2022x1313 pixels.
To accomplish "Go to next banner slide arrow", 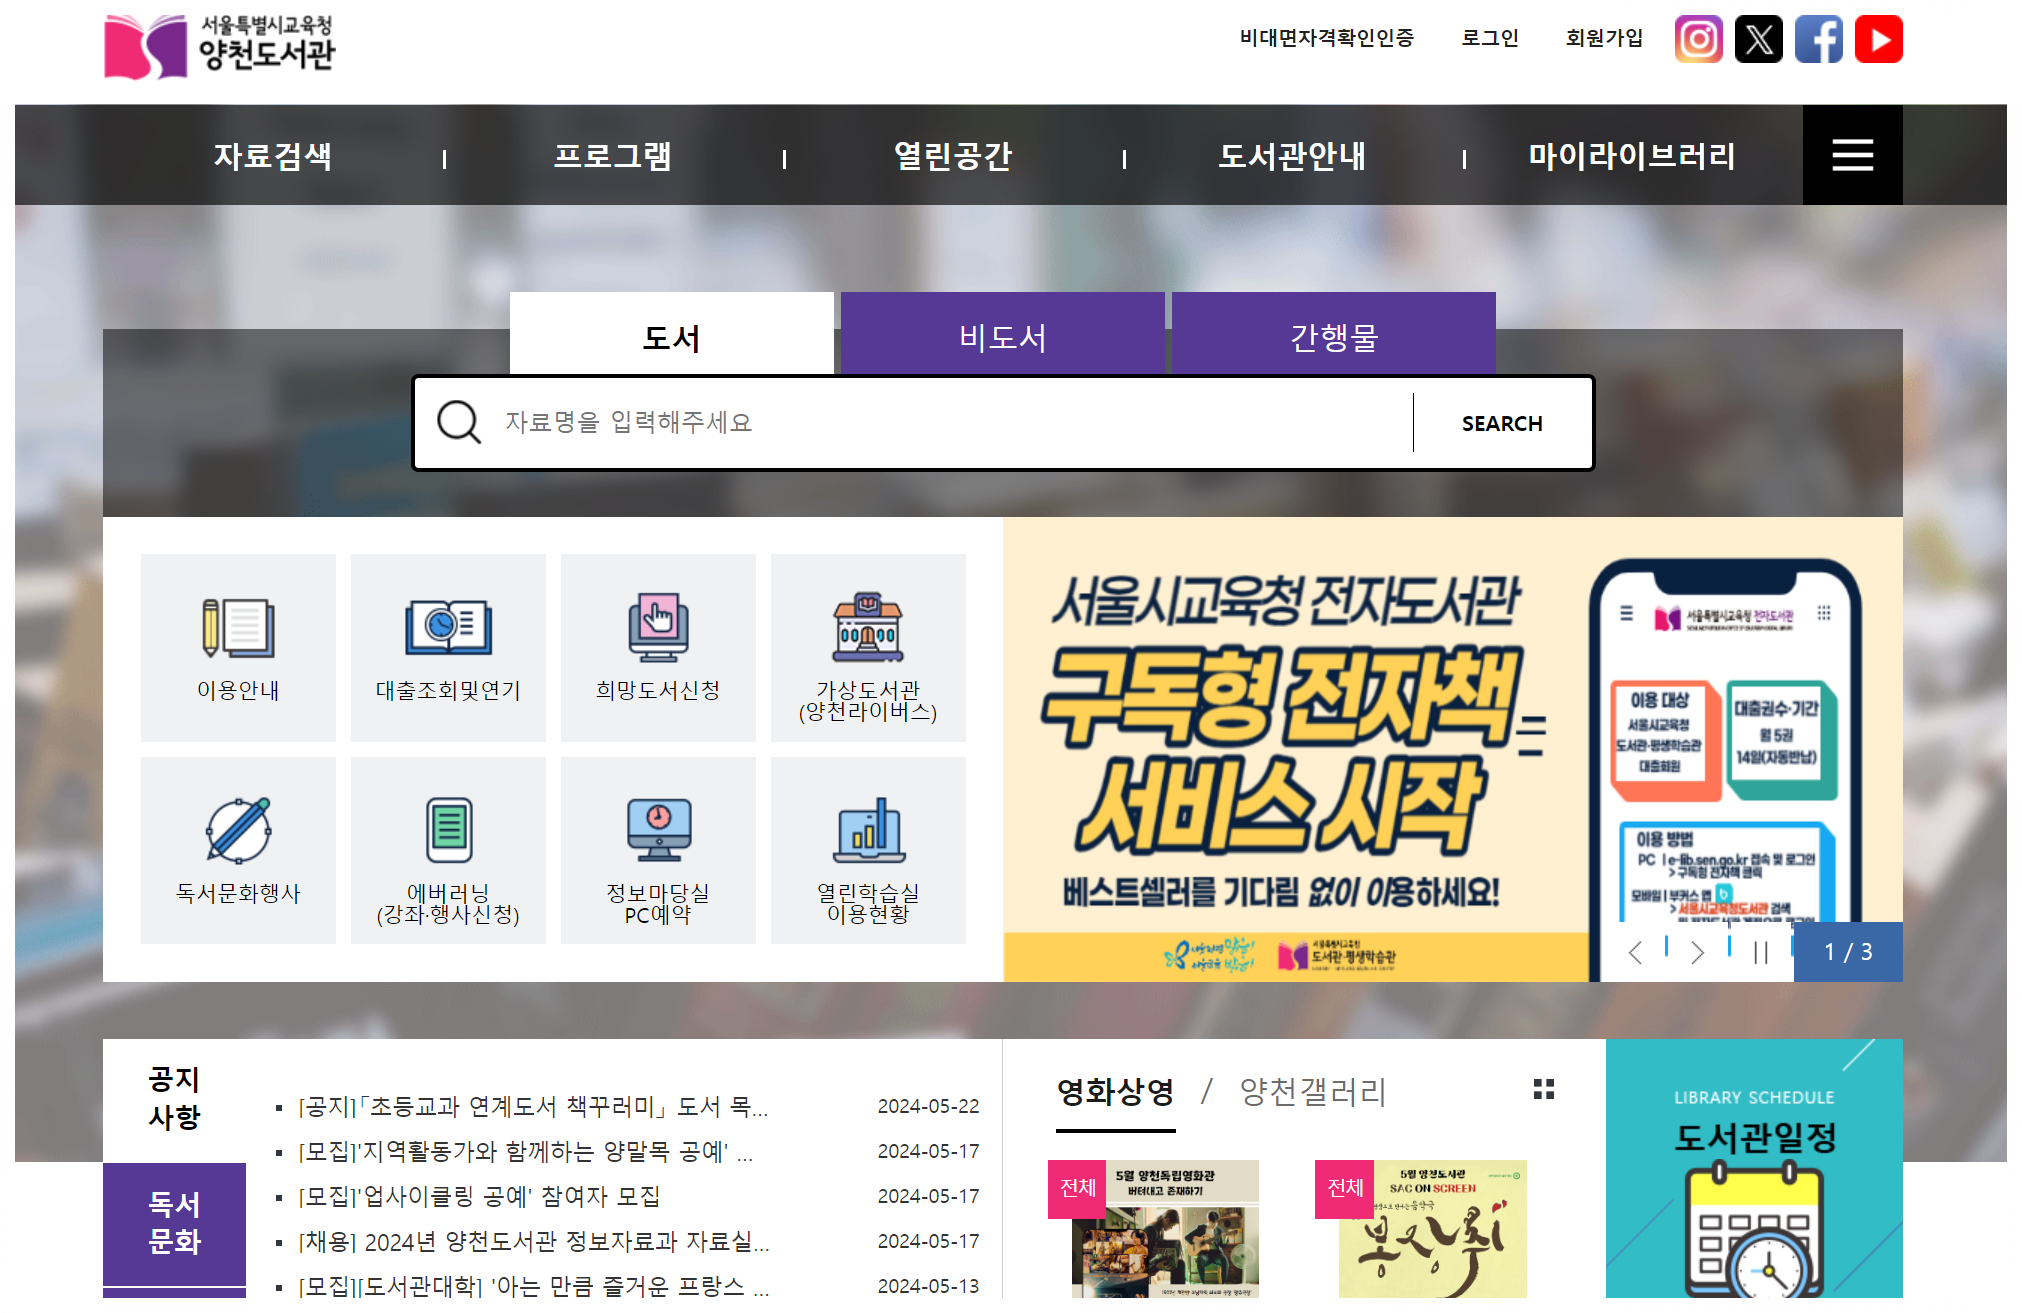I will click(1697, 953).
